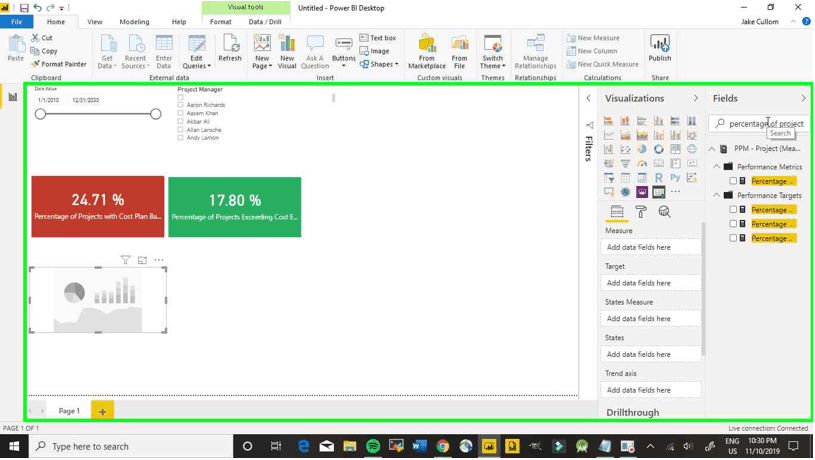Screen dimensions: 815x460
Task: Open the File tab
Action: point(17,22)
